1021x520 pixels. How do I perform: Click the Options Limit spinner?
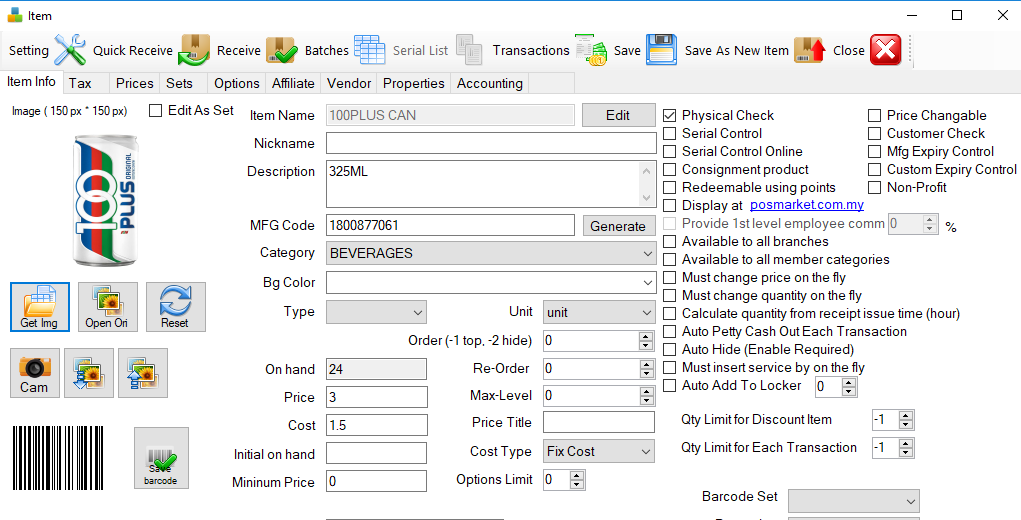pos(577,480)
